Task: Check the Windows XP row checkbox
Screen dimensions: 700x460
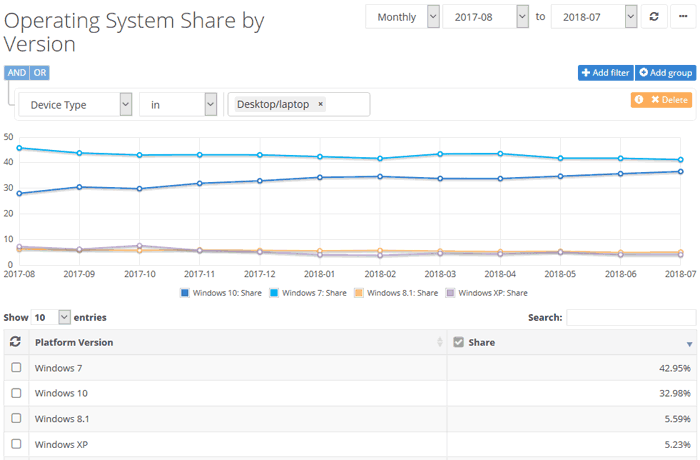Action: (16, 444)
